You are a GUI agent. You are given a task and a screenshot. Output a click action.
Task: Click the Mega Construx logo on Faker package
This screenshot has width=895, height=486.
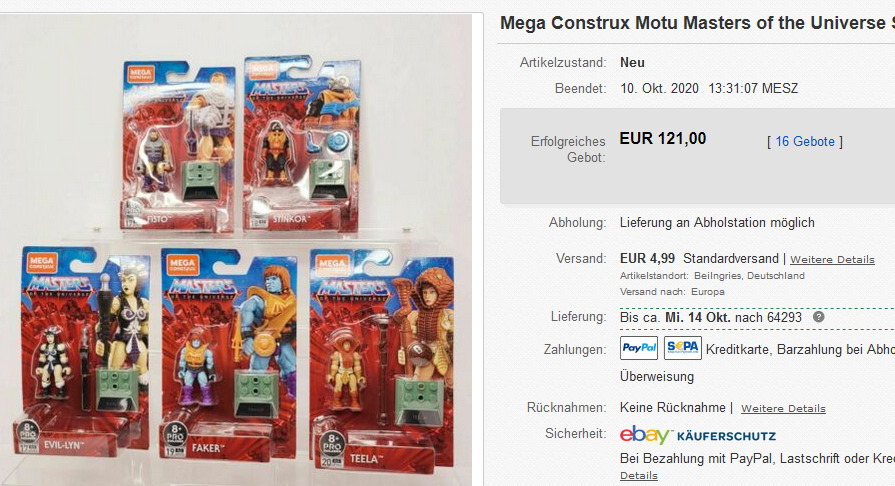182,265
